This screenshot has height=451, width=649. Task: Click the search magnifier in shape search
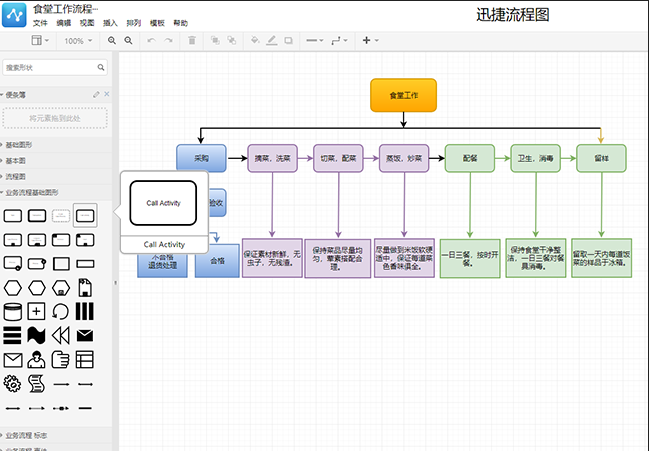click(101, 67)
